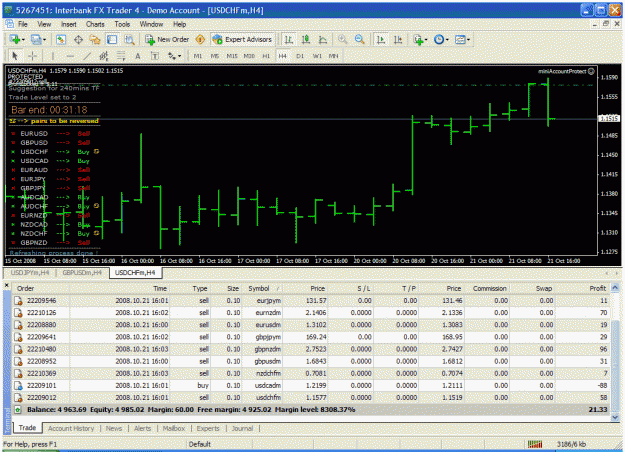Open the Strategy Tester icon
This screenshot has width=625, height=452.
(x=129, y=39)
